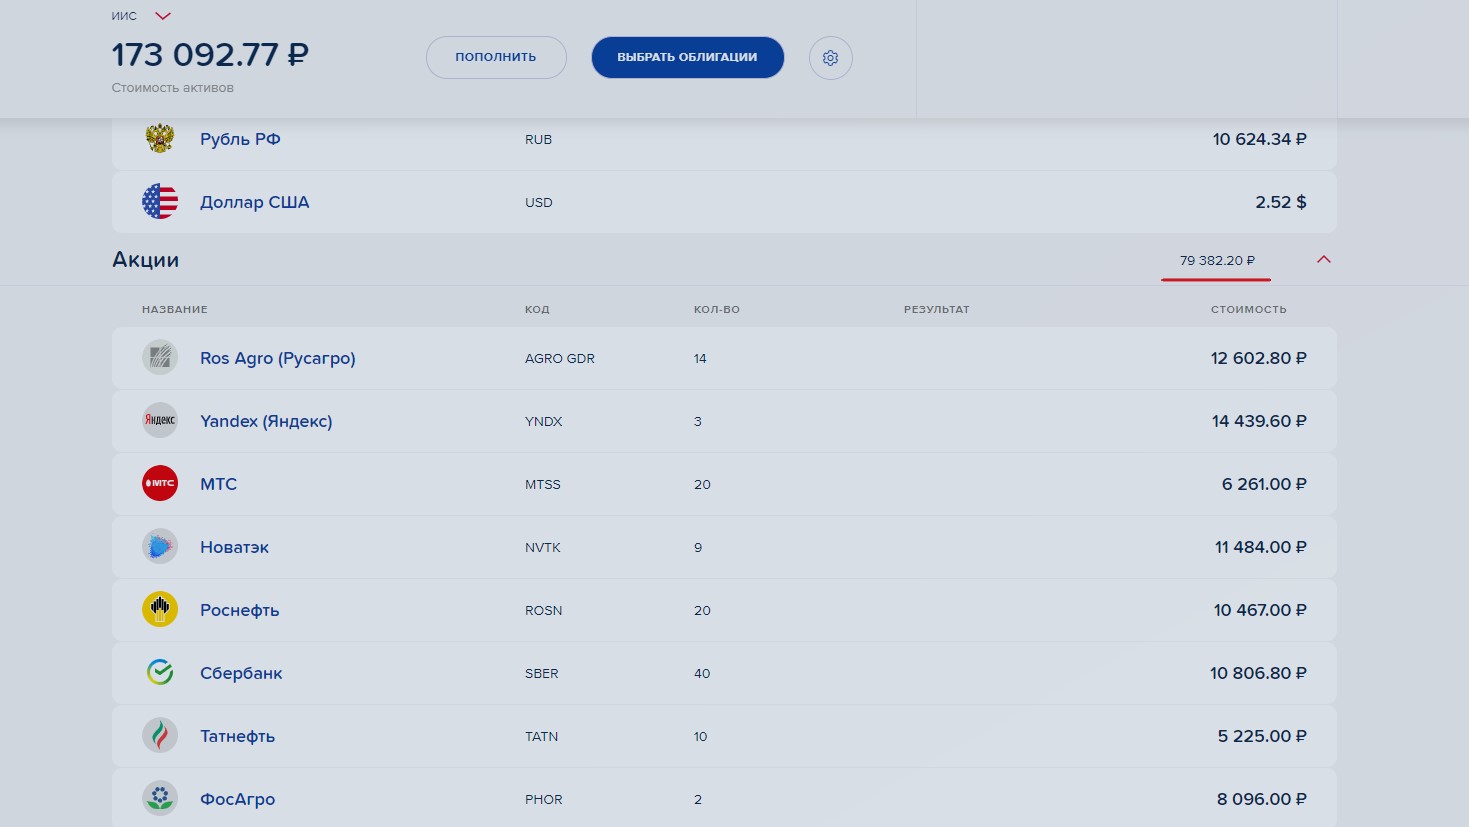This screenshot has width=1469, height=827.
Task: Click the Татнефть logo icon
Action: point(160,735)
